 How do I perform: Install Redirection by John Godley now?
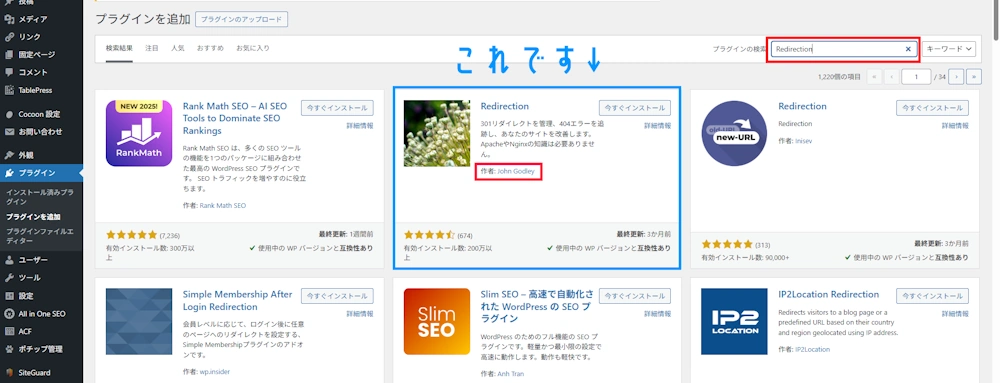(635, 108)
